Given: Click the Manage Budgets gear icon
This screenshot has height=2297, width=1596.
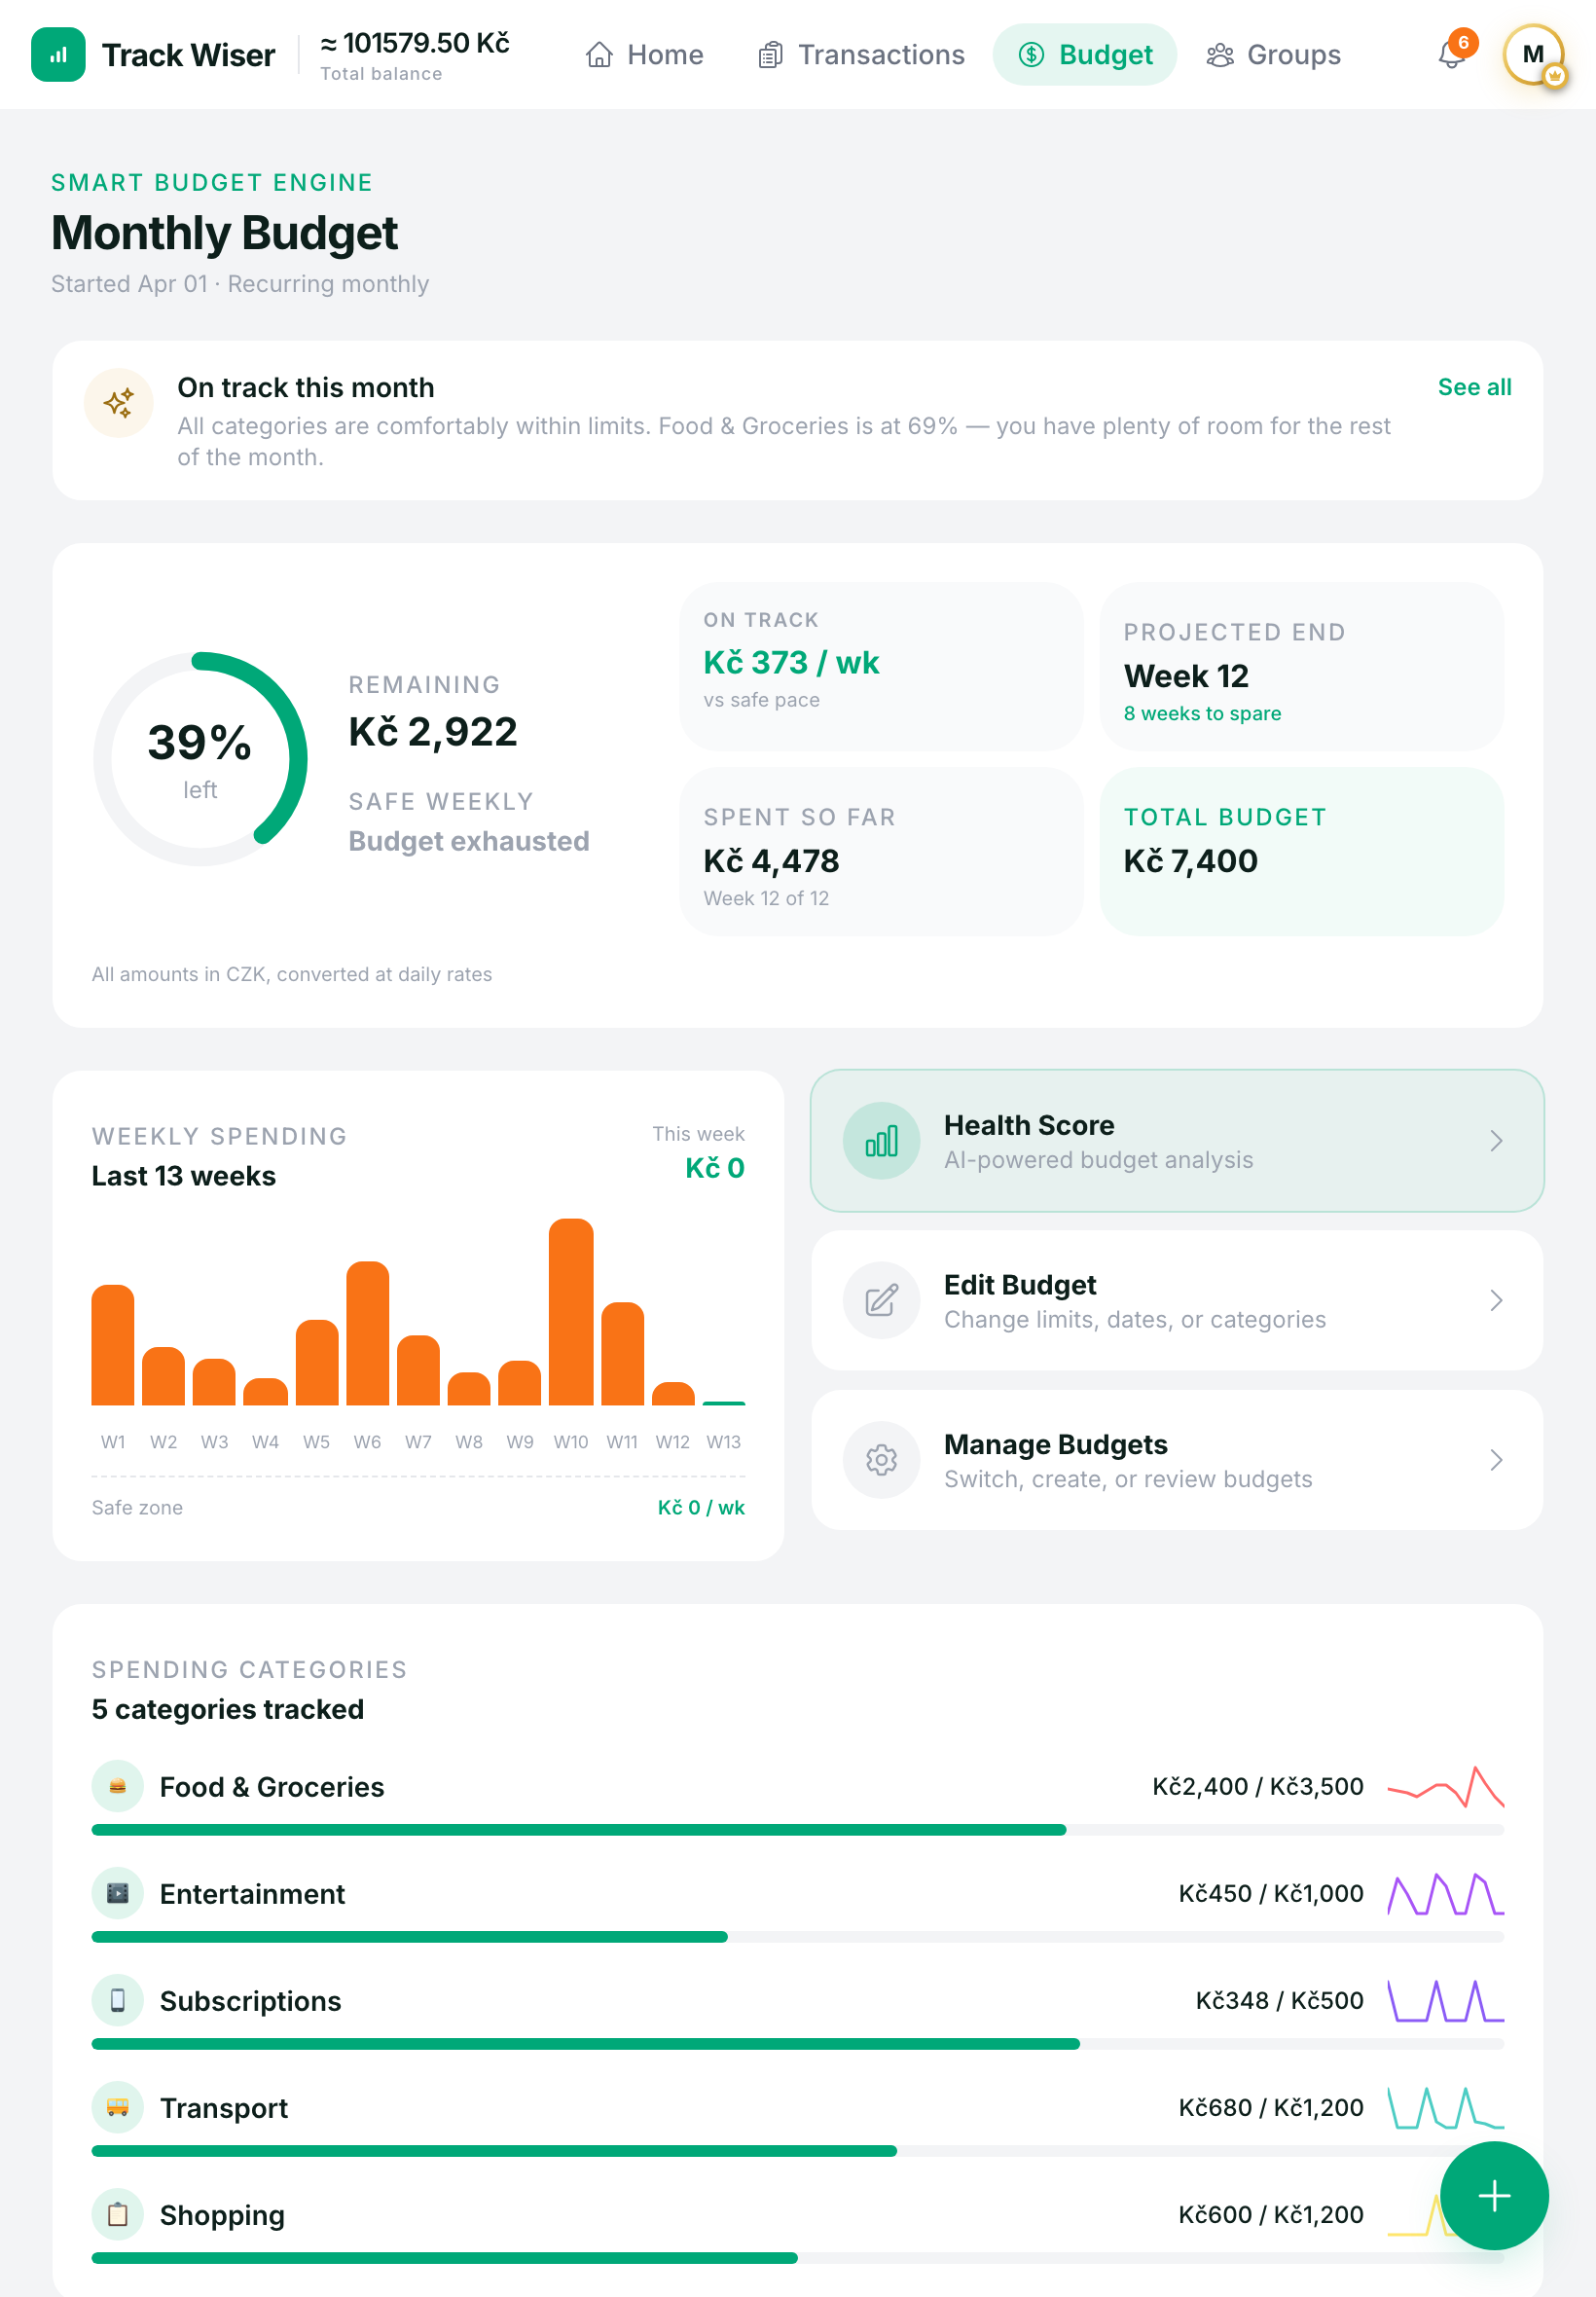Looking at the screenshot, I should pos(880,1460).
